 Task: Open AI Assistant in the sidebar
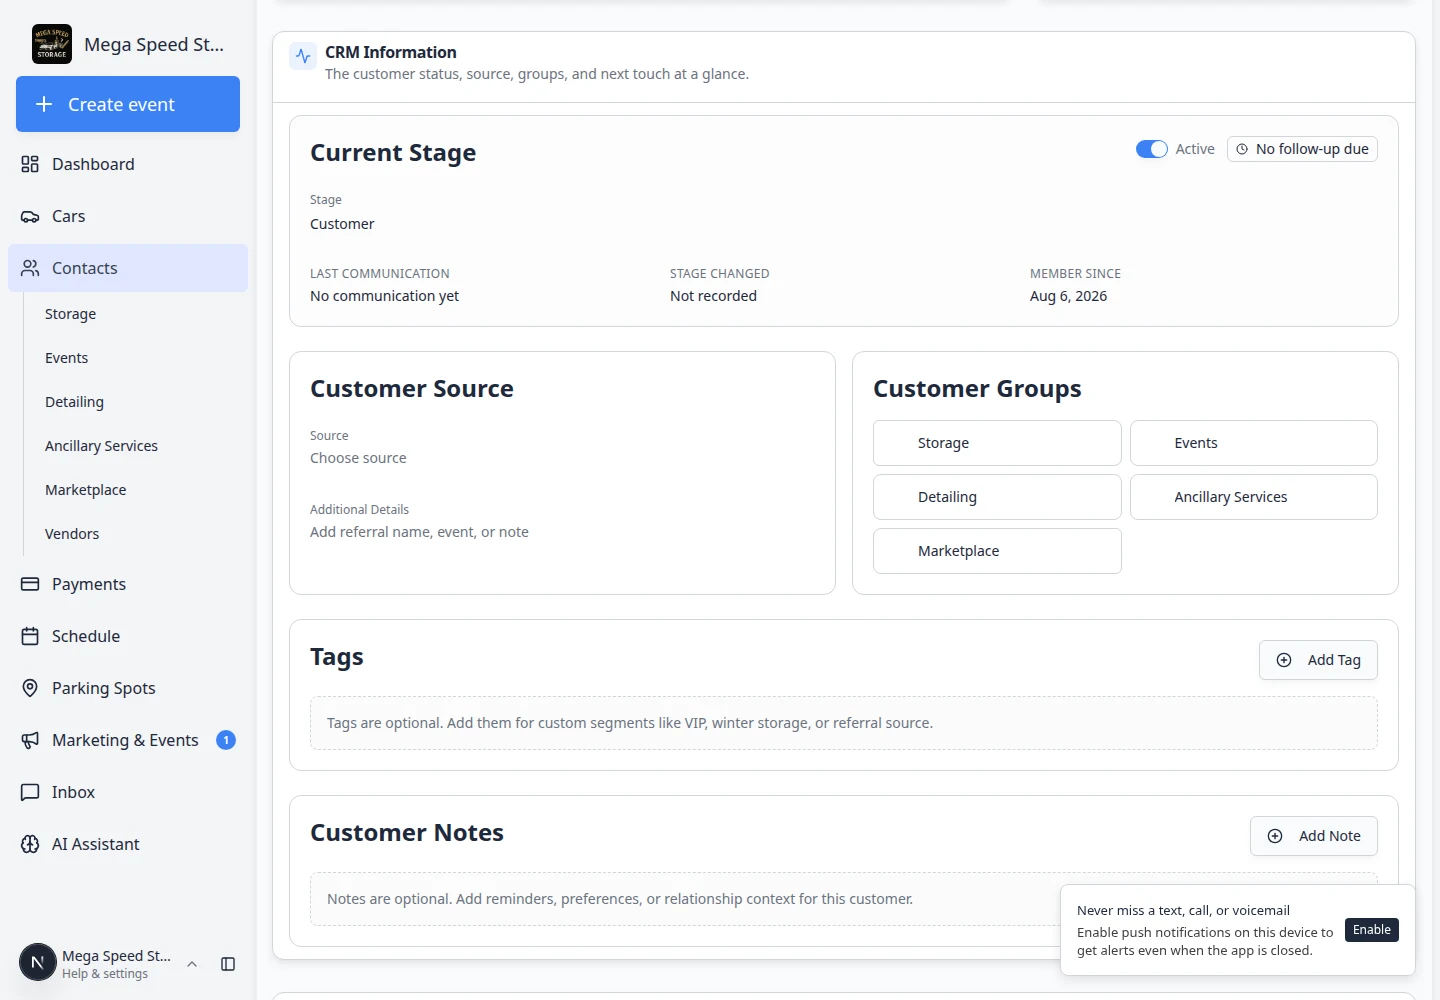click(x=128, y=844)
